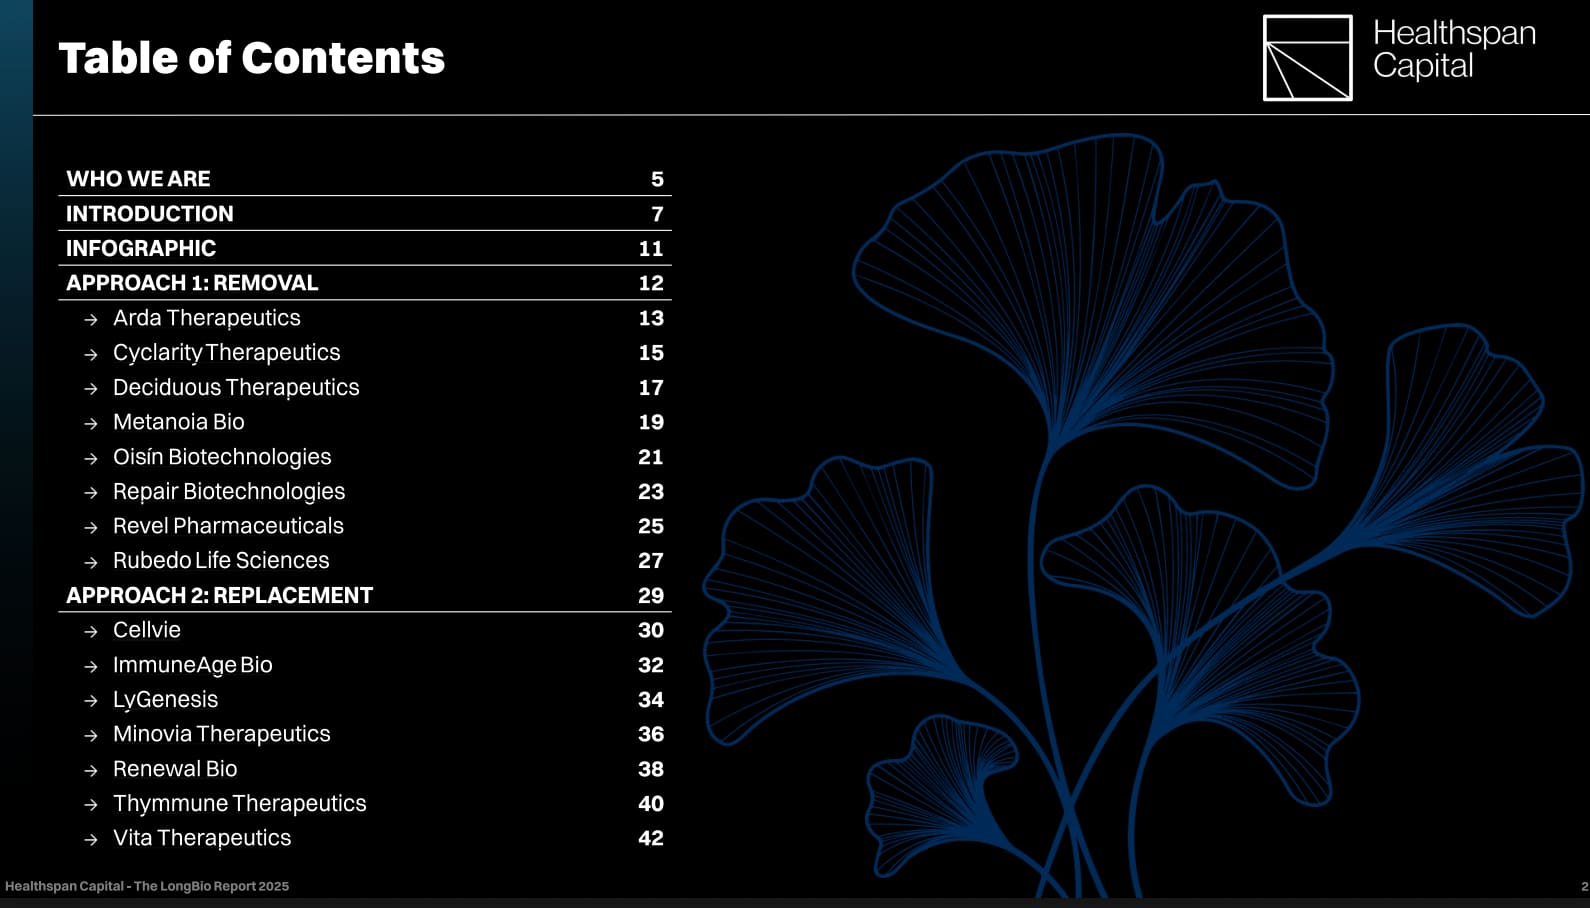Open the Vita Therapeutics entry
1590x908 pixels.
[202, 838]
